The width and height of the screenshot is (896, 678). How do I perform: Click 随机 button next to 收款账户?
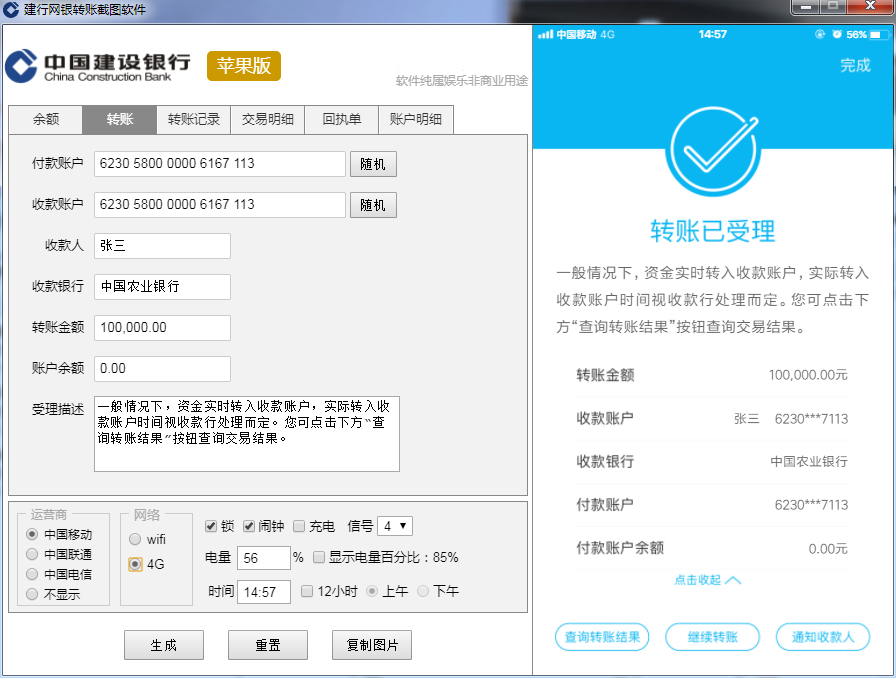tap(373, 205)
